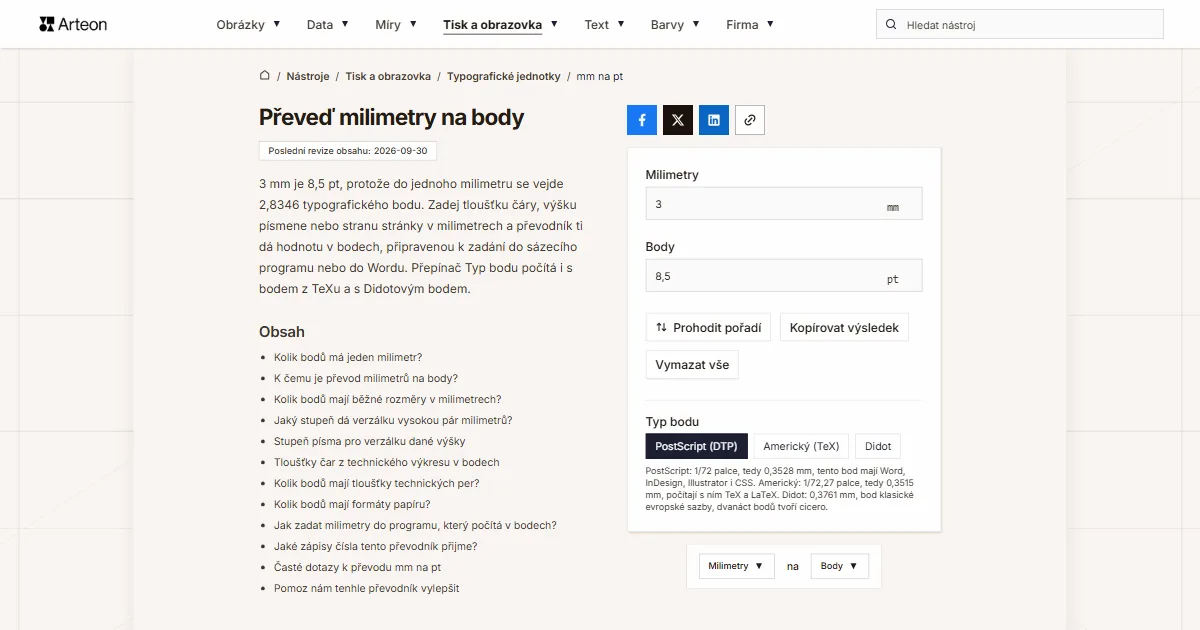Image resolution: width=1200 pixels, height=630 pixels.
Task: Open the Tisk a obrazovka menu
Action: 500,24
